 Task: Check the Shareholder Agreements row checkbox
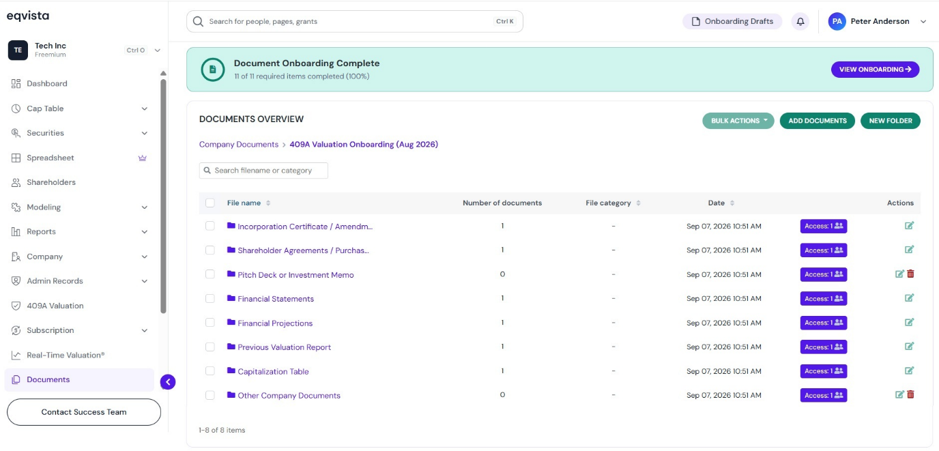click(210, 250)
